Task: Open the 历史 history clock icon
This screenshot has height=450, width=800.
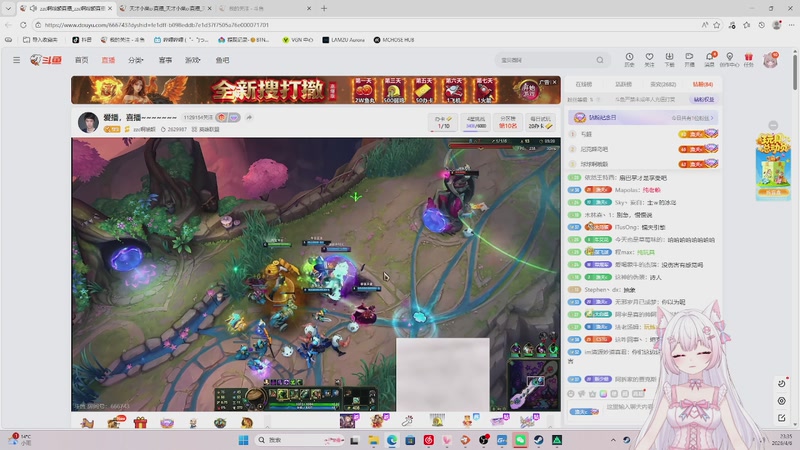Action: pyautogui.click(x=630, y=60)
